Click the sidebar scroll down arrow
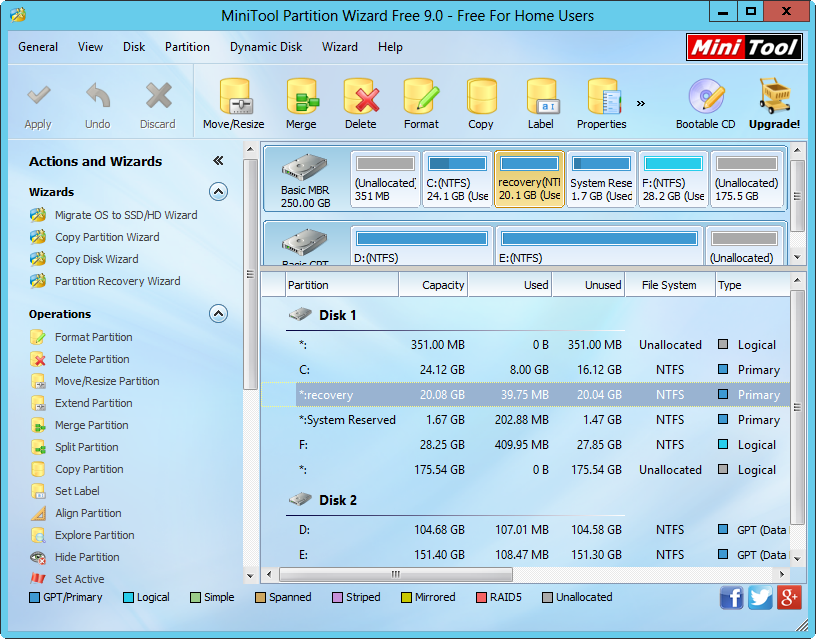 coord(250,576)
